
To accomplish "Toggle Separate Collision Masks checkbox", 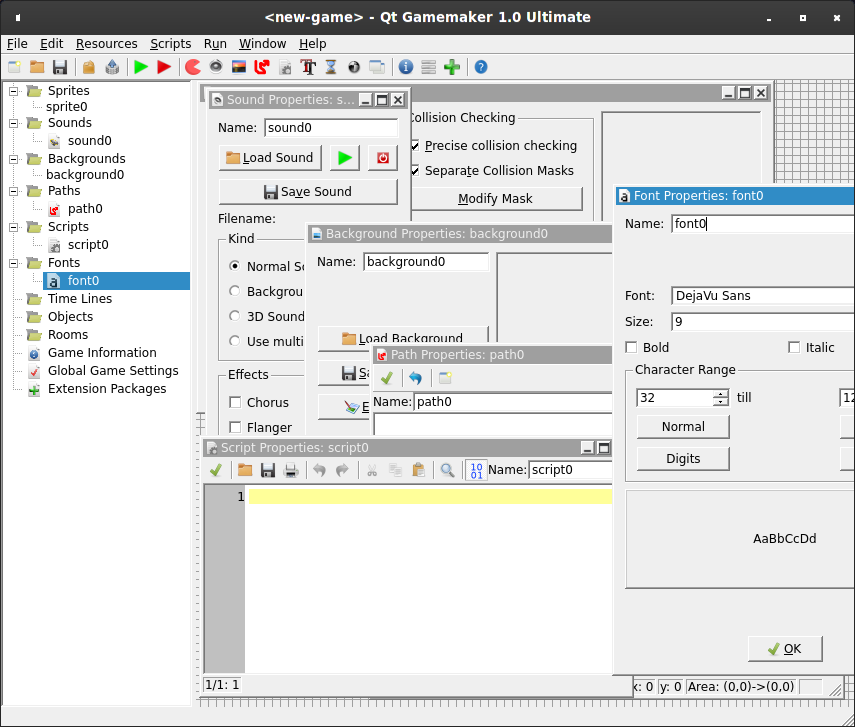I will [415, 171].
